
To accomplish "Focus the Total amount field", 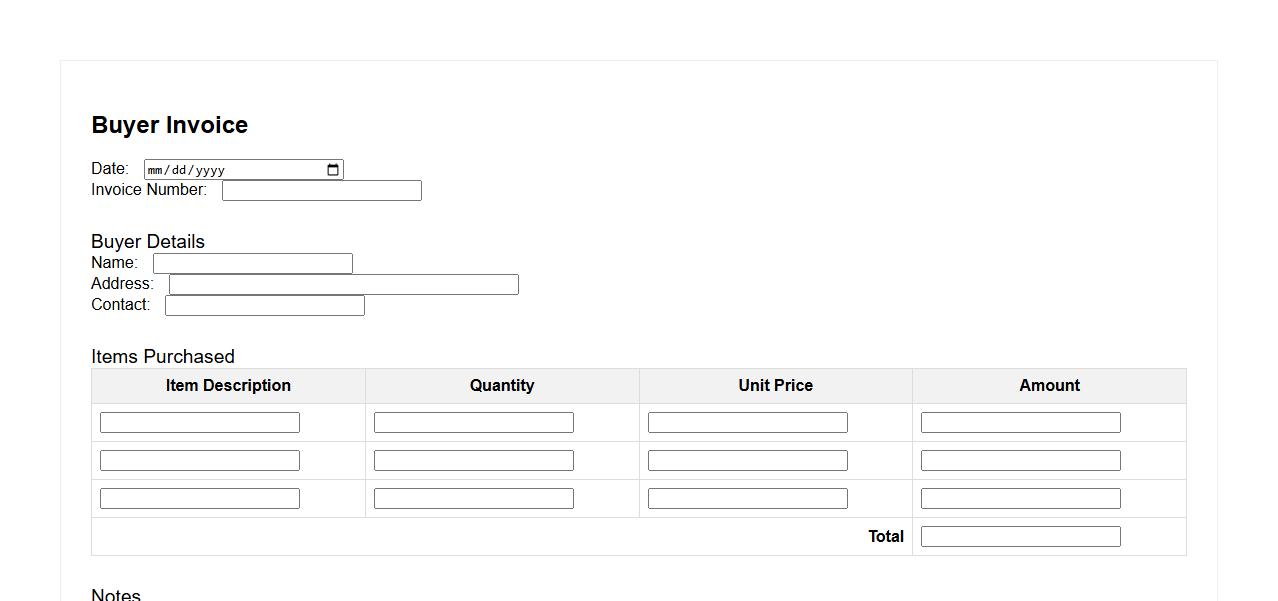I will click(x=1020, y=537).
